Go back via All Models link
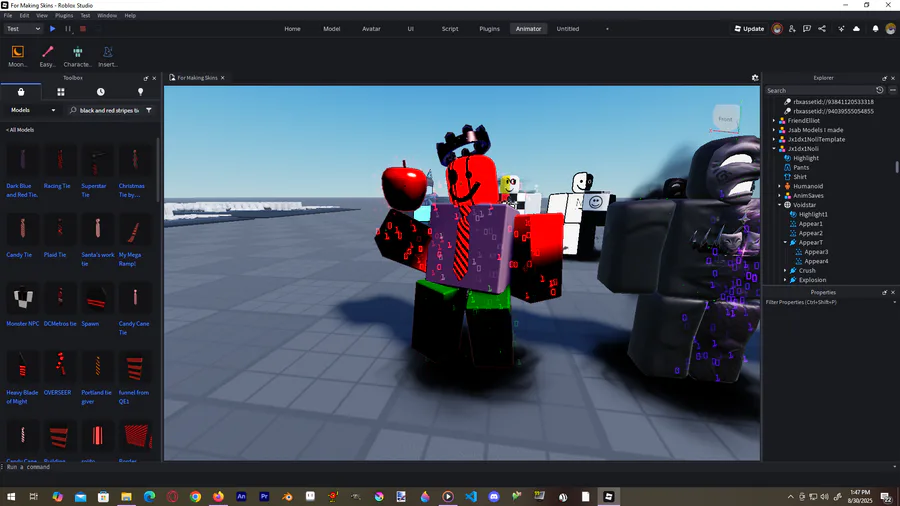 20,130
